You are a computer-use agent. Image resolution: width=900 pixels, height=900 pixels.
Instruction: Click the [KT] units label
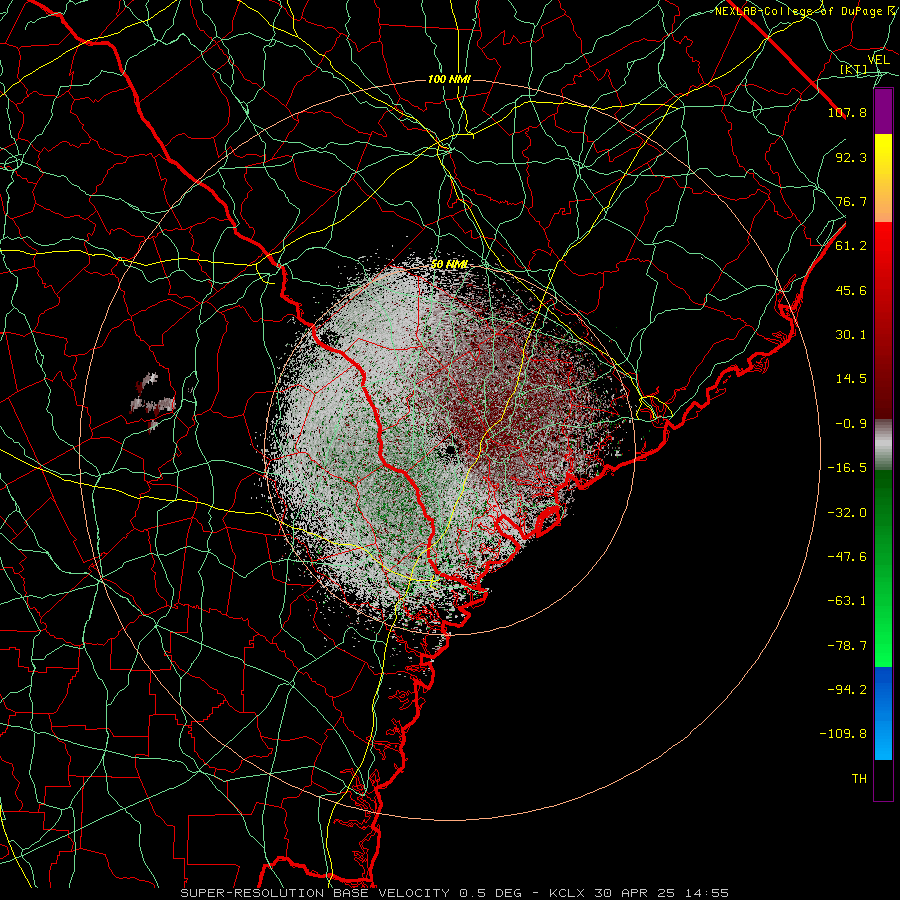(x=854, y=69)
